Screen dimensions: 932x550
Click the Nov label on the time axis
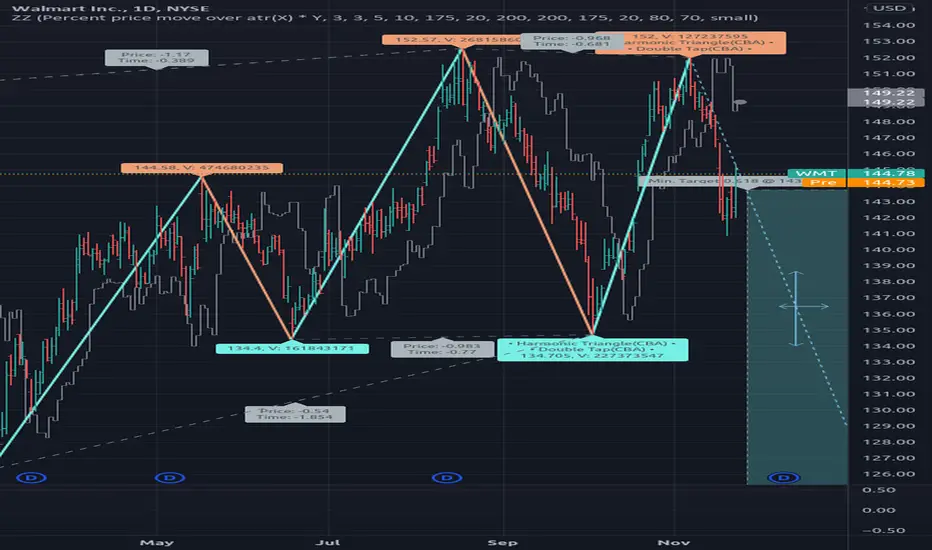pos(674,542)
